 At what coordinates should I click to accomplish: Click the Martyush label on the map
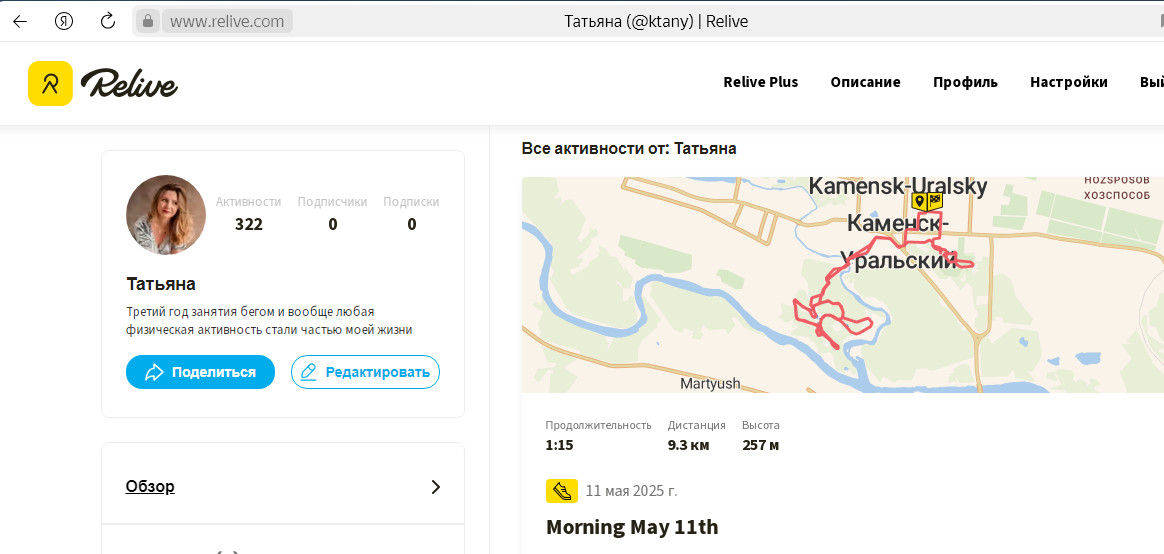click(710, 384)
